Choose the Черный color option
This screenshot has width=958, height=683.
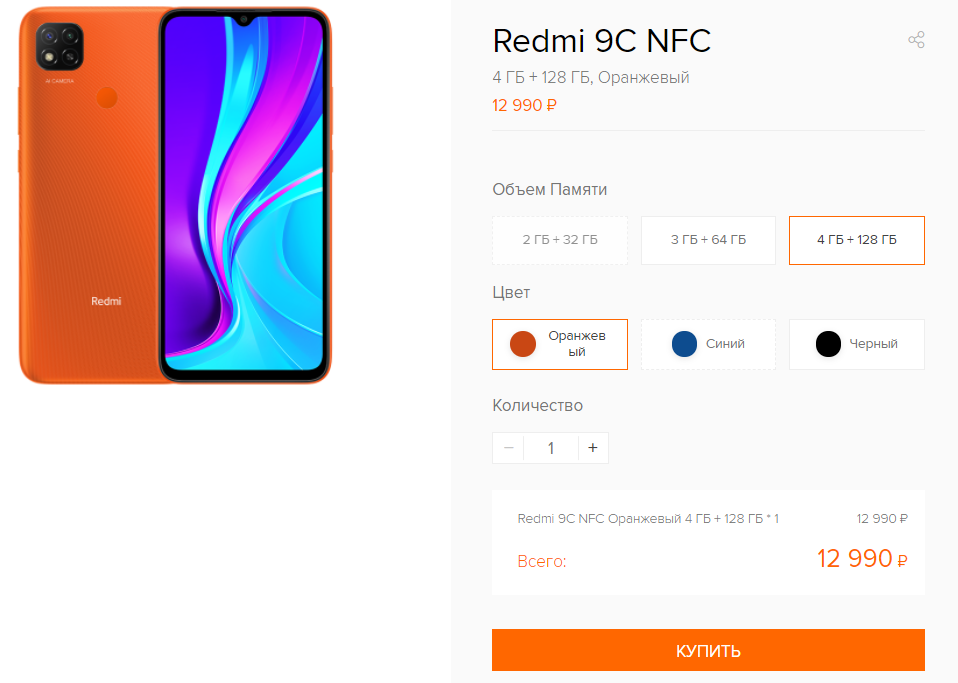[856, 344]
